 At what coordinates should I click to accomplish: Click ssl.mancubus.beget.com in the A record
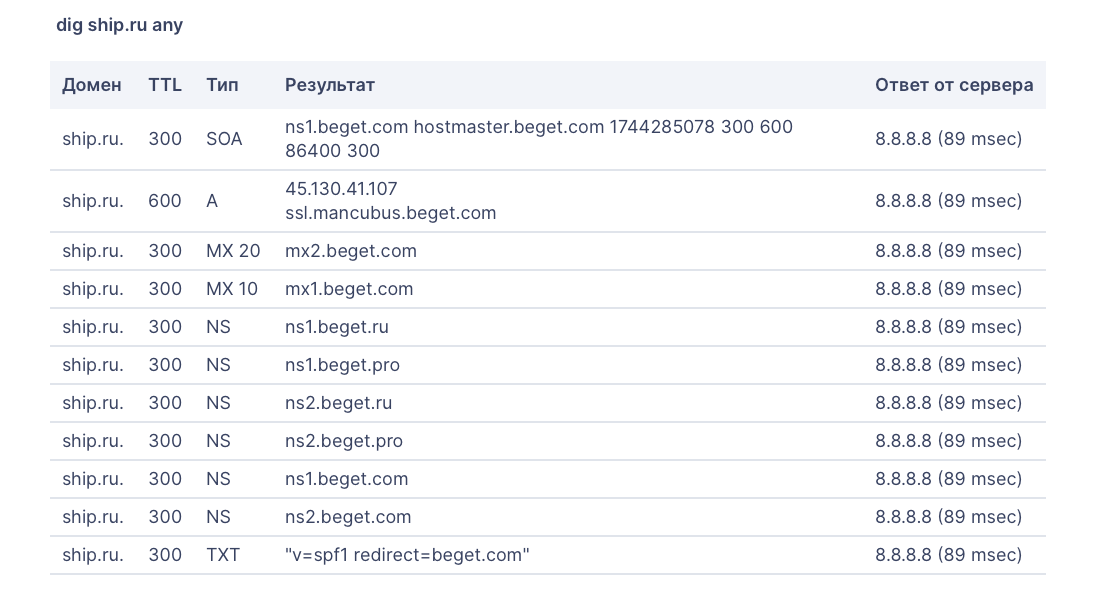[x=390, y=213]
